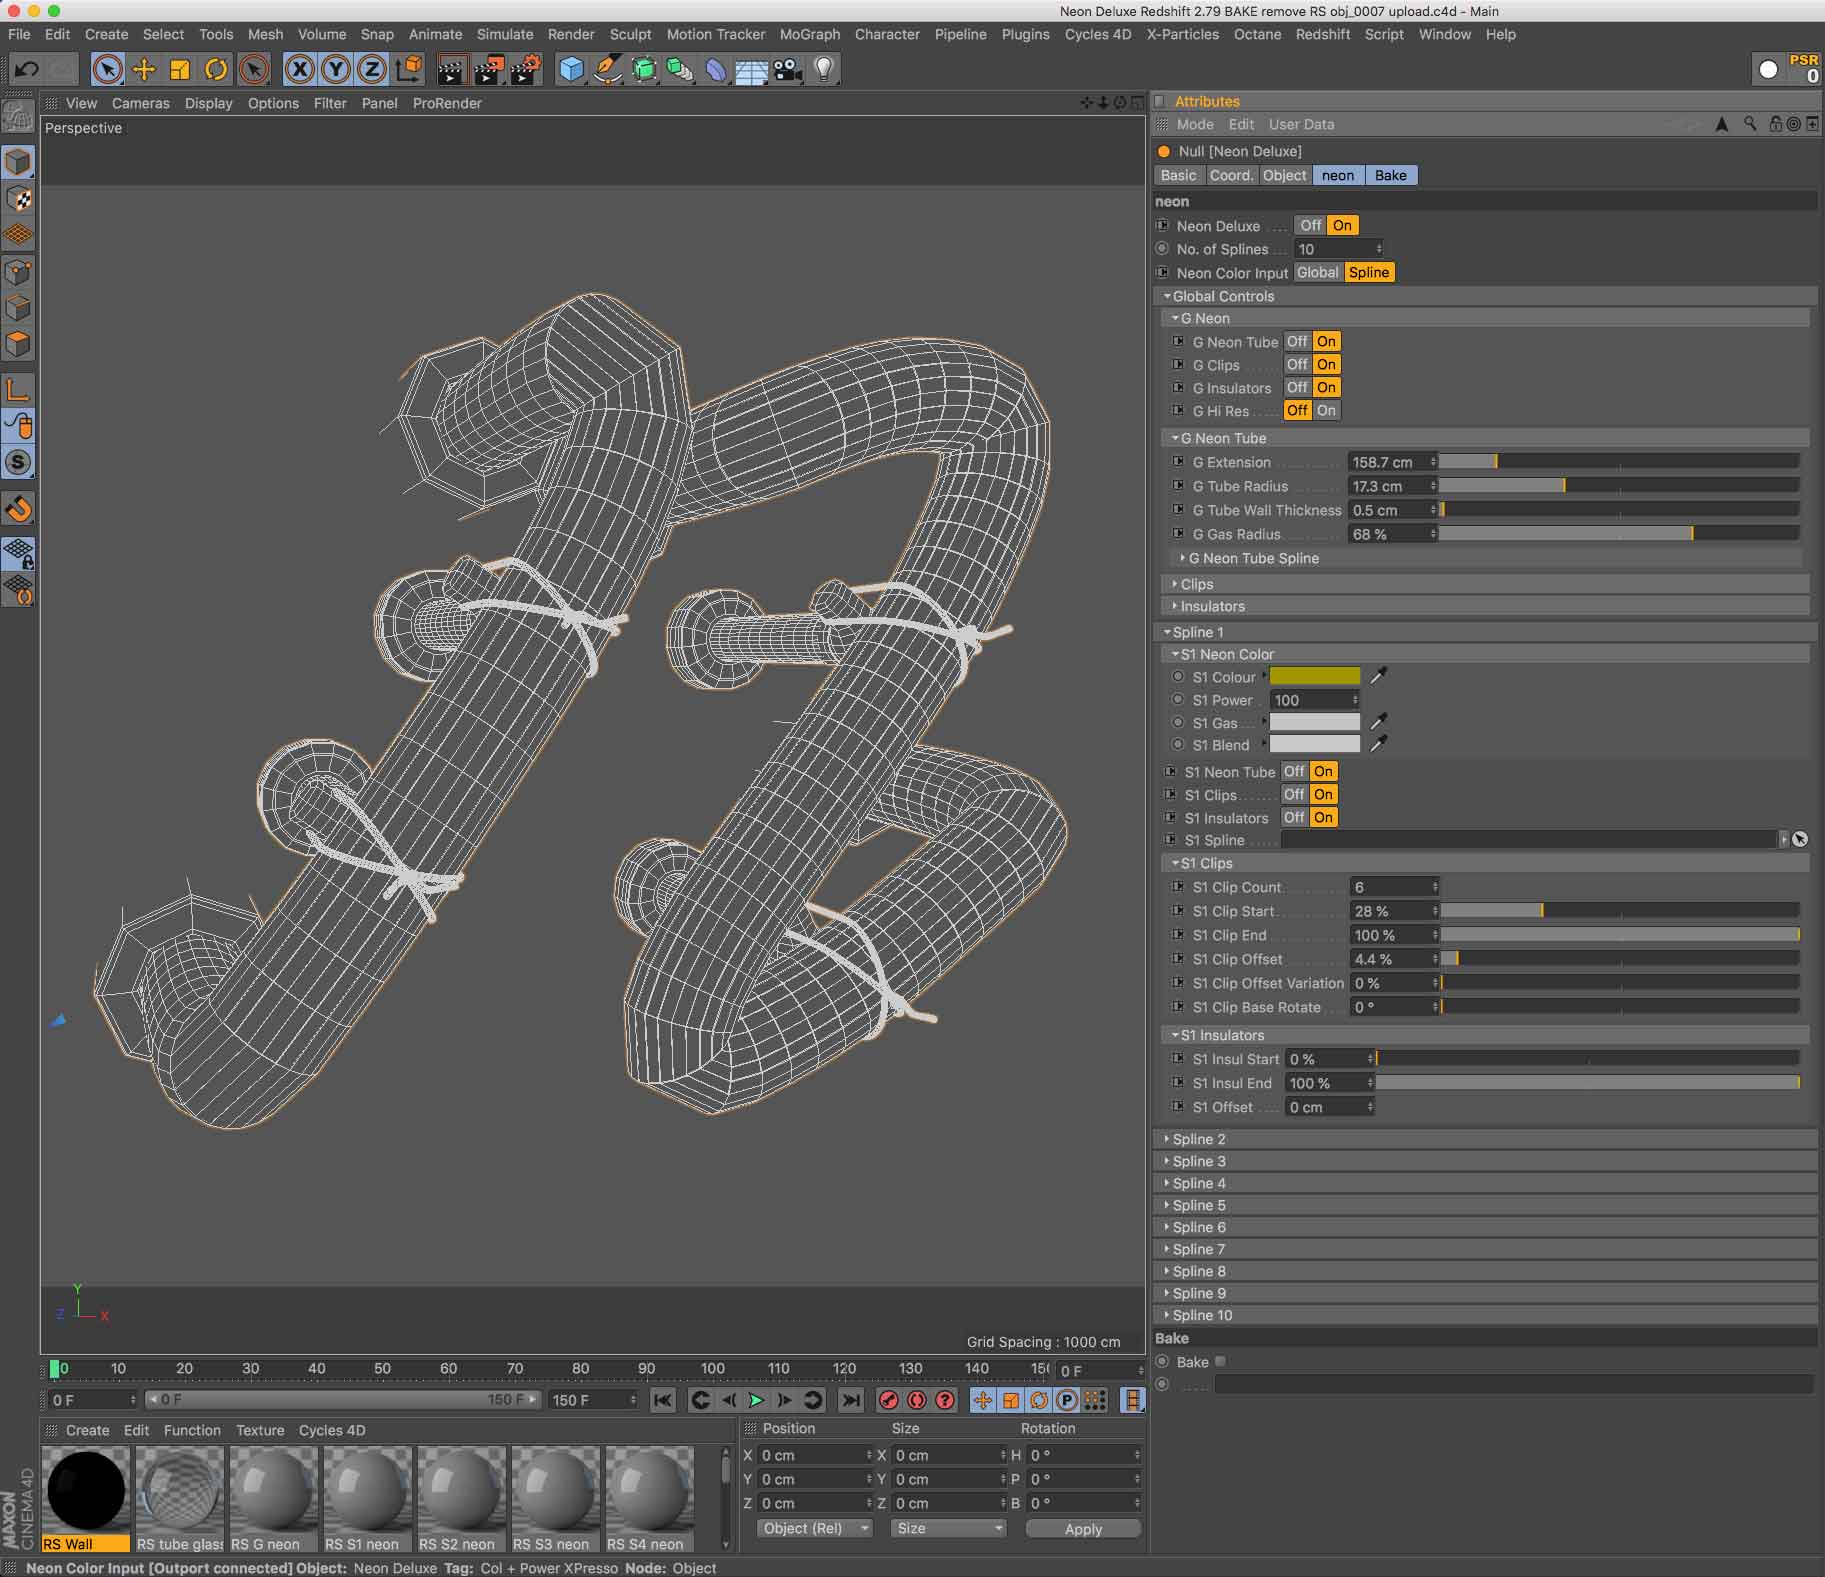
Task: Toggle the X axis lock icon
Action: 299,69
